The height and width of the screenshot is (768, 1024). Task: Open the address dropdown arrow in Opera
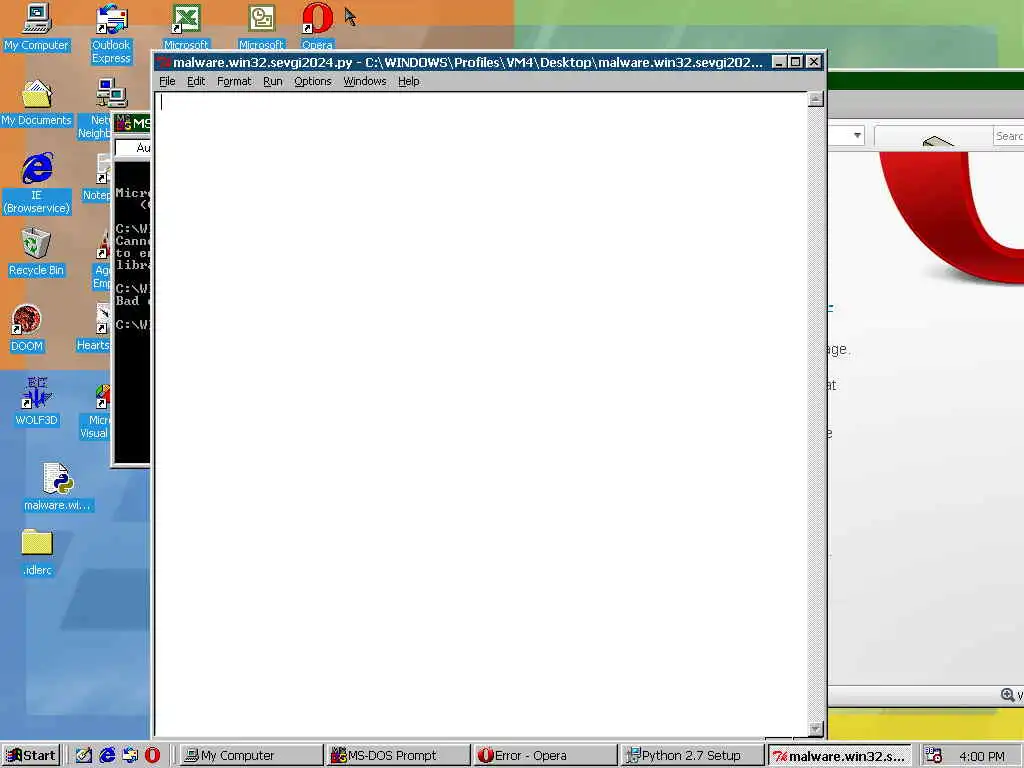(857, 136)
